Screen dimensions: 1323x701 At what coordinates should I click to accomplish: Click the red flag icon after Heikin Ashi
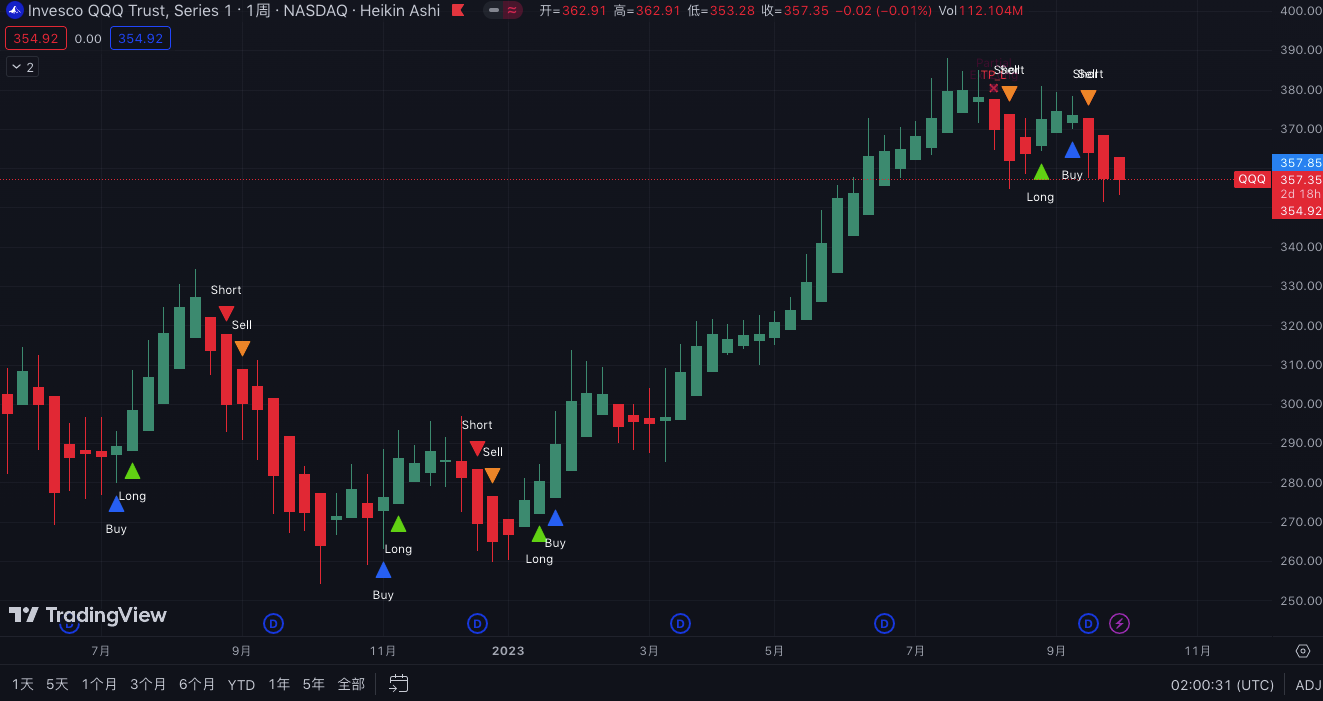click(457, 11)
